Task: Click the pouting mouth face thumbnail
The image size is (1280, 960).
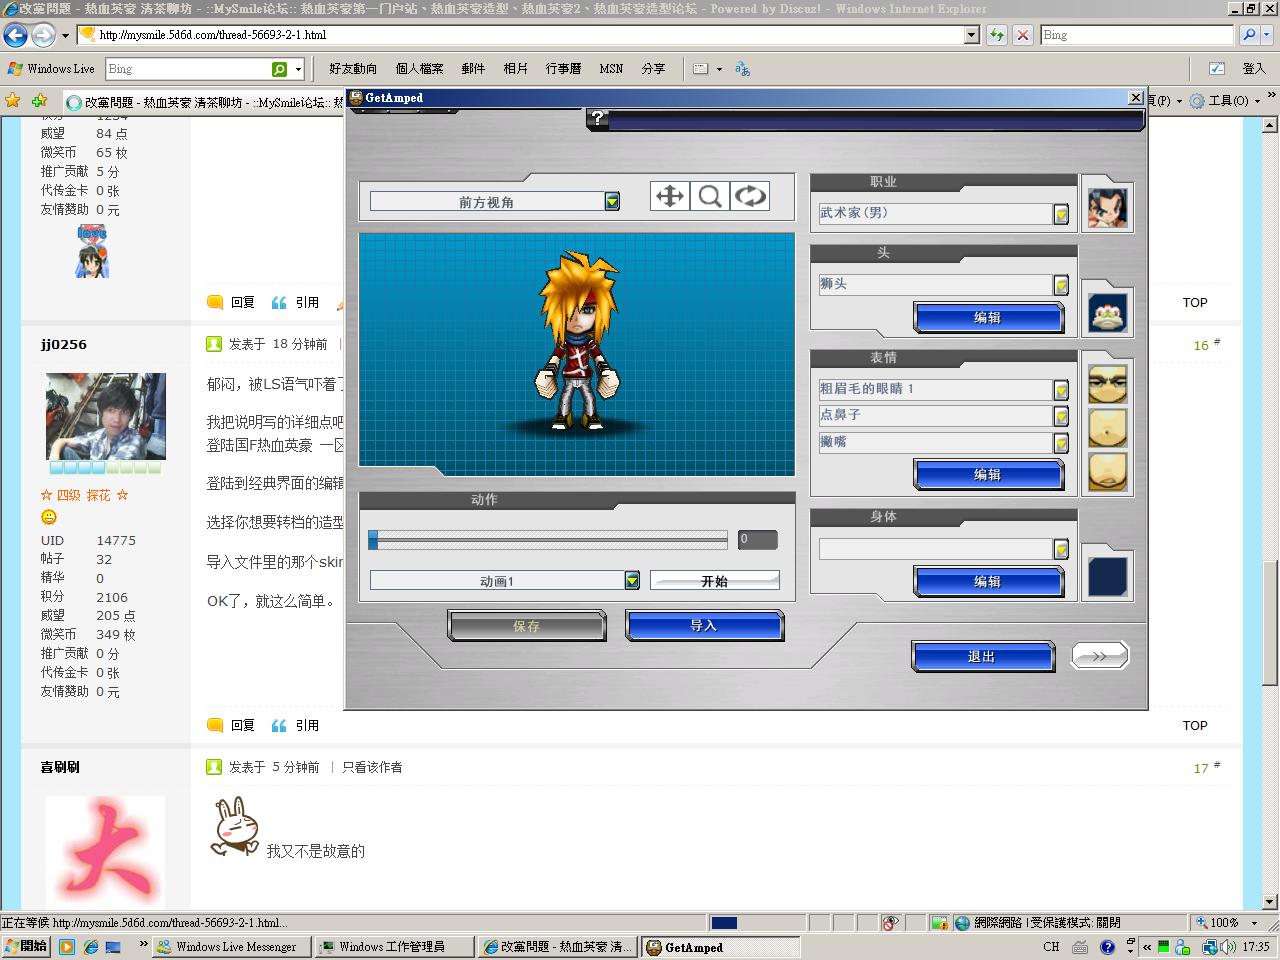Action: tap(1107, 471)
